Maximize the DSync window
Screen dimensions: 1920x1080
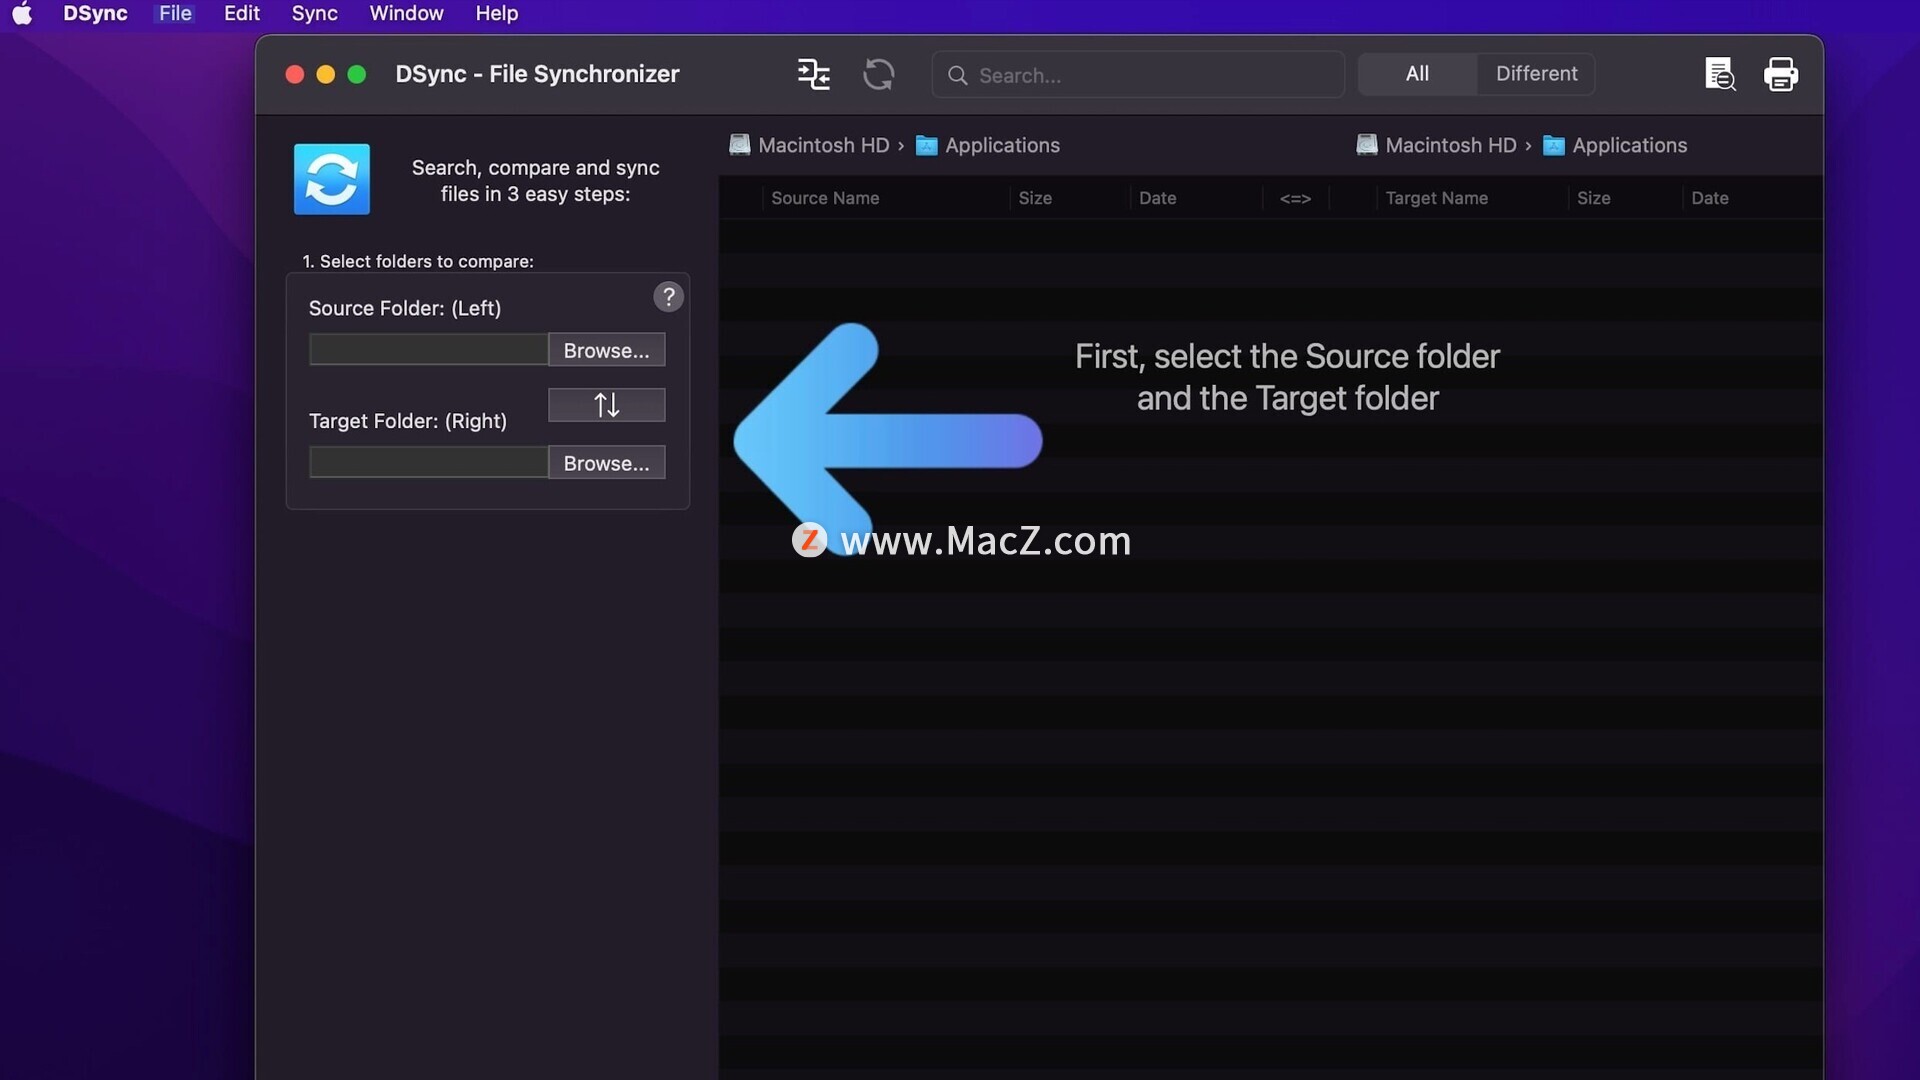tap(356, 75)
